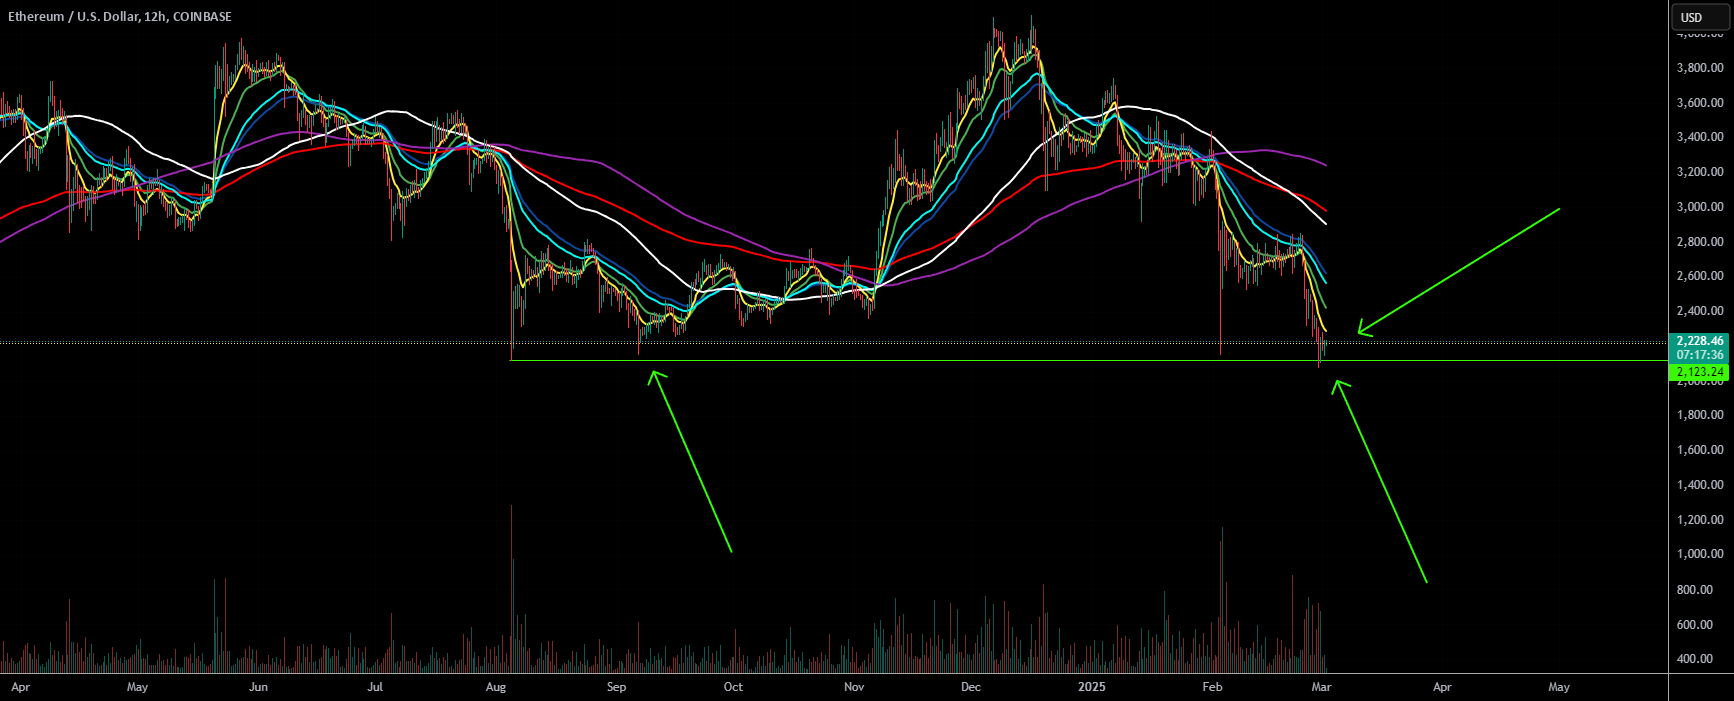Click the Aug label on time axis

tap(495, 687)
